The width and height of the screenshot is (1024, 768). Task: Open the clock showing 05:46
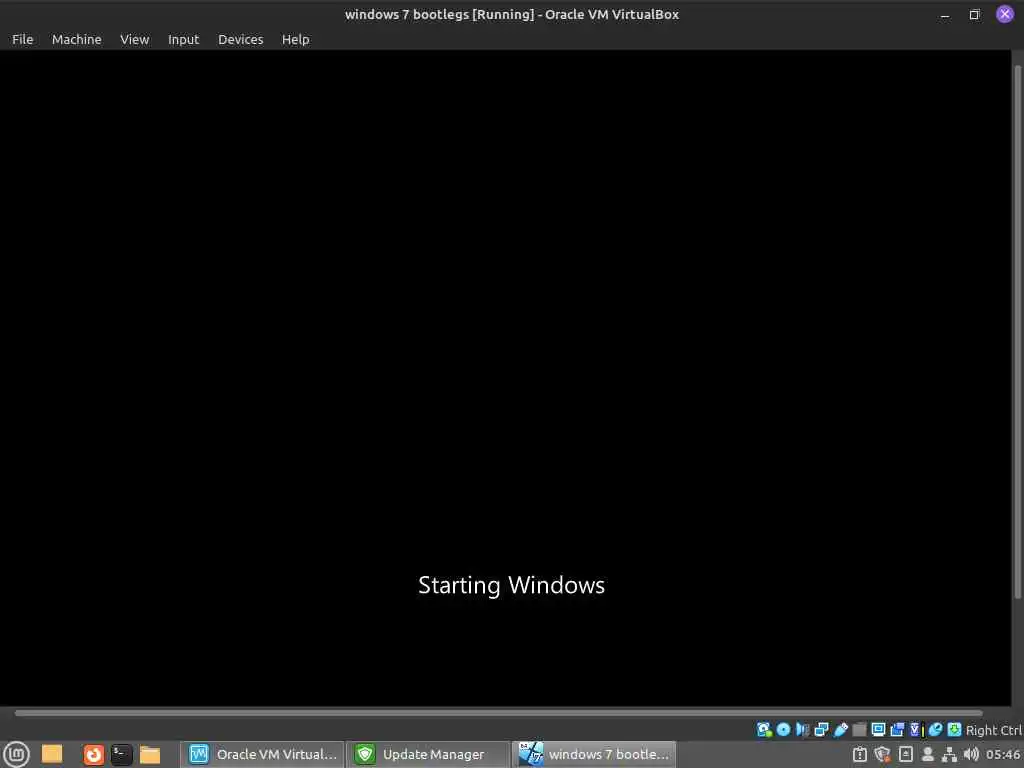point(1003,754)
